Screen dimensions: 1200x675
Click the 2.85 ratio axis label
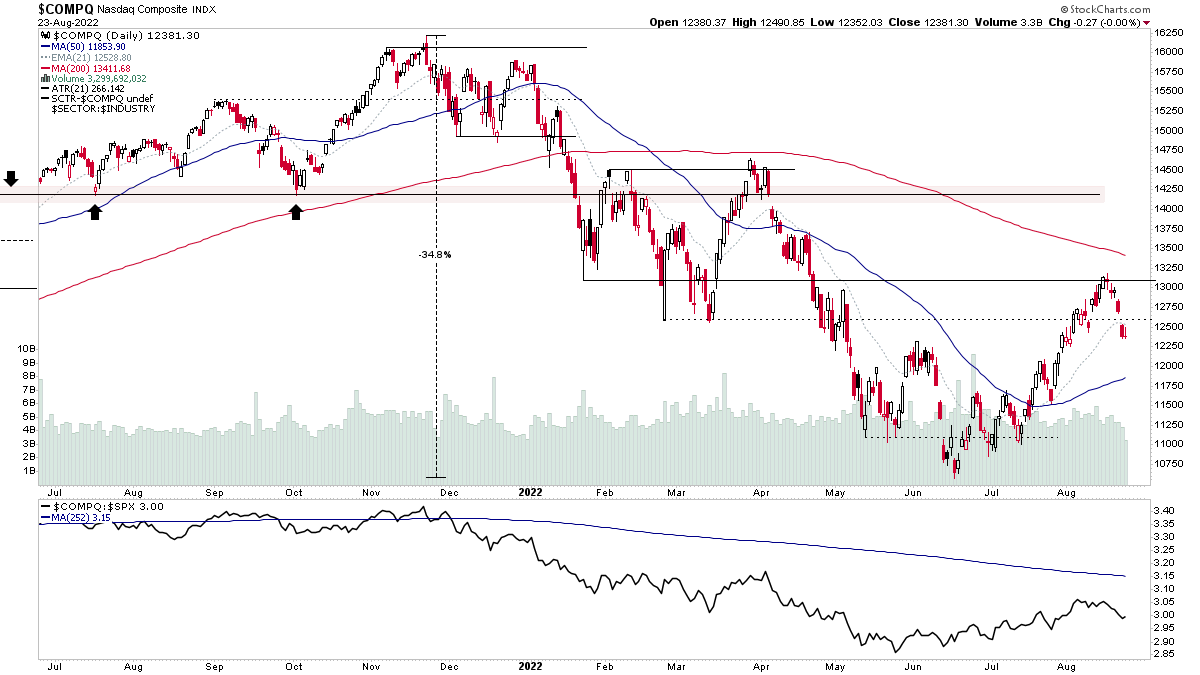tap(1165, 654)
